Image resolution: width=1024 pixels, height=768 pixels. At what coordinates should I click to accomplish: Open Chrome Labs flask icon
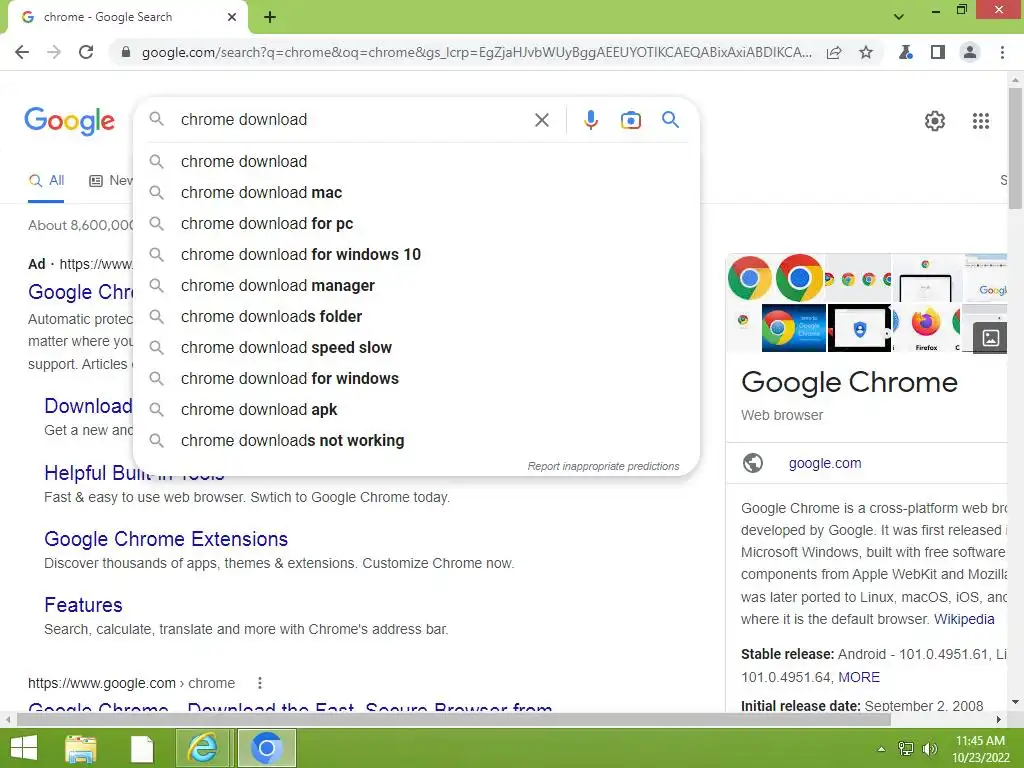tap(906, 52)
